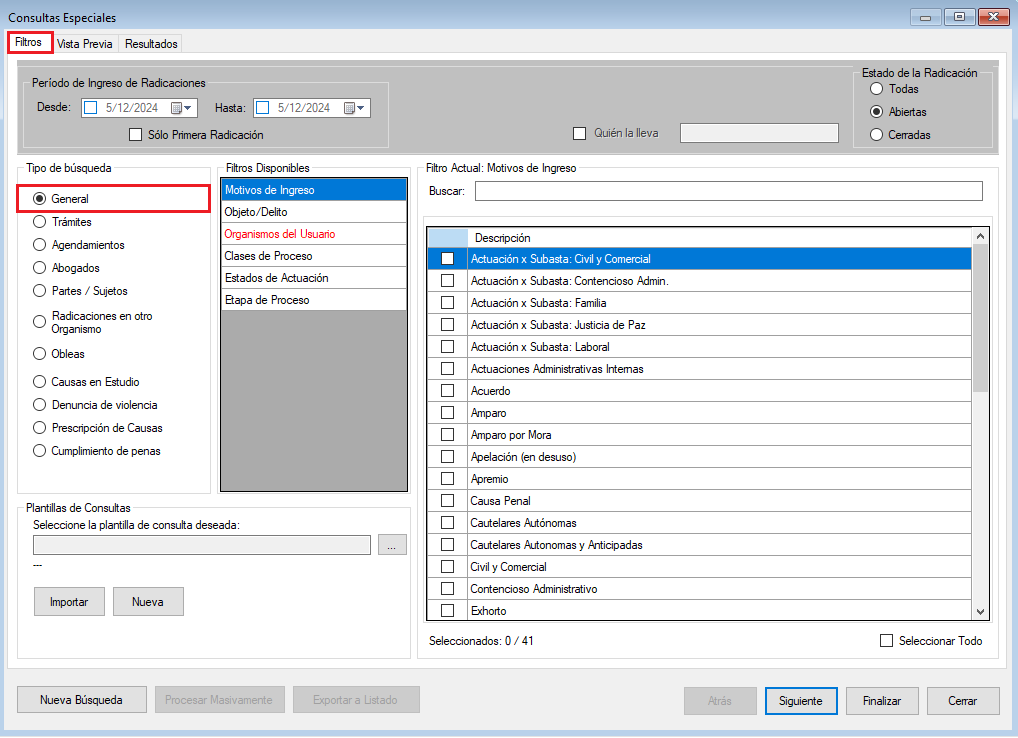Open the Resultados tab
Screen dimensions: 1018x738
click(x=151, y=44)
